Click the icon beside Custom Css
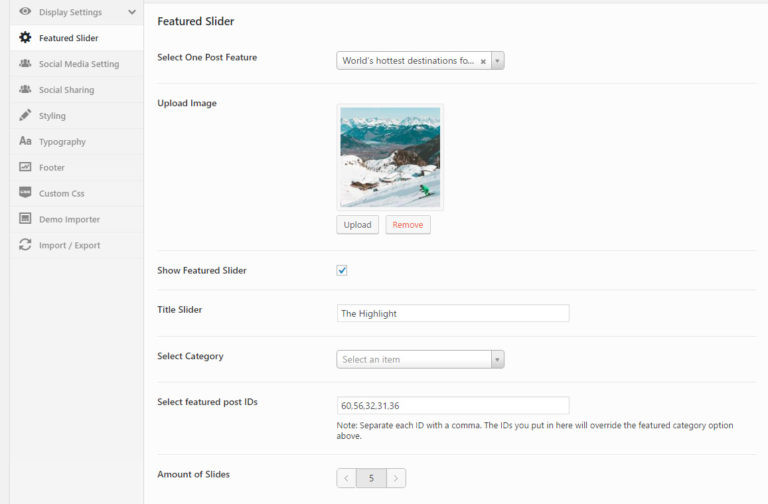 point(25,192)
